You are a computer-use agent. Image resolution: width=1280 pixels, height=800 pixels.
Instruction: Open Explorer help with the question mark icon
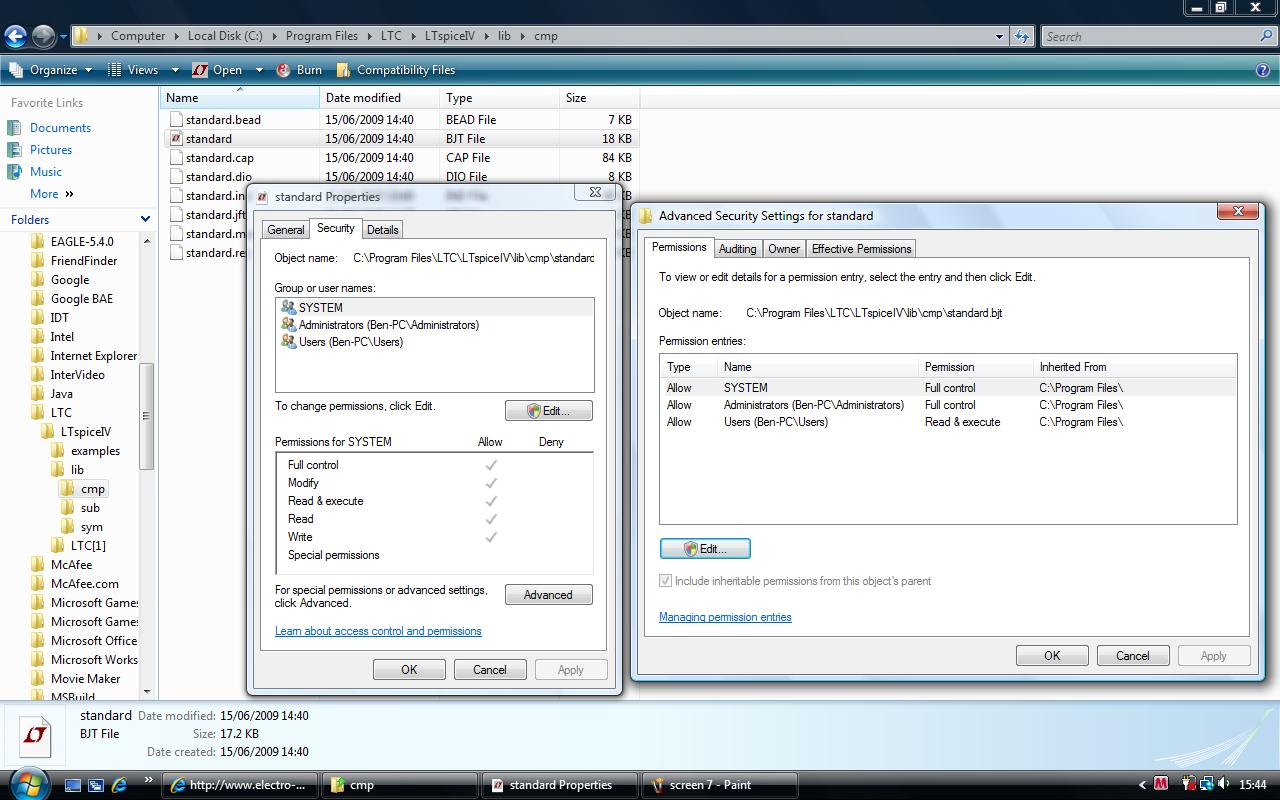point(1263,70)
